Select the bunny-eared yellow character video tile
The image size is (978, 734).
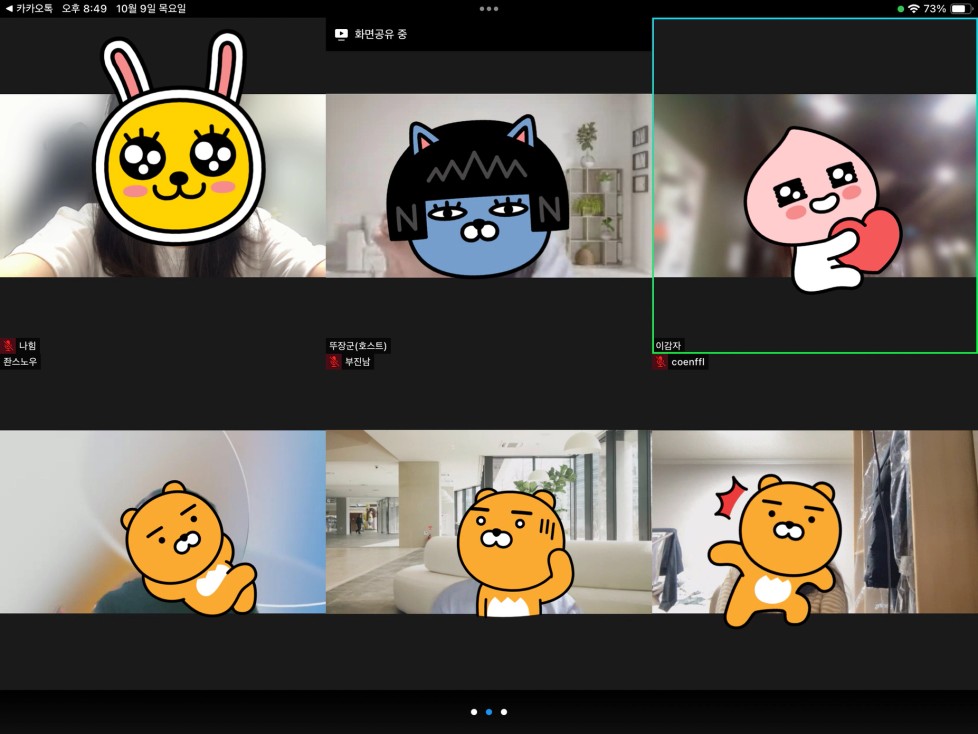(x=162, y=185)
